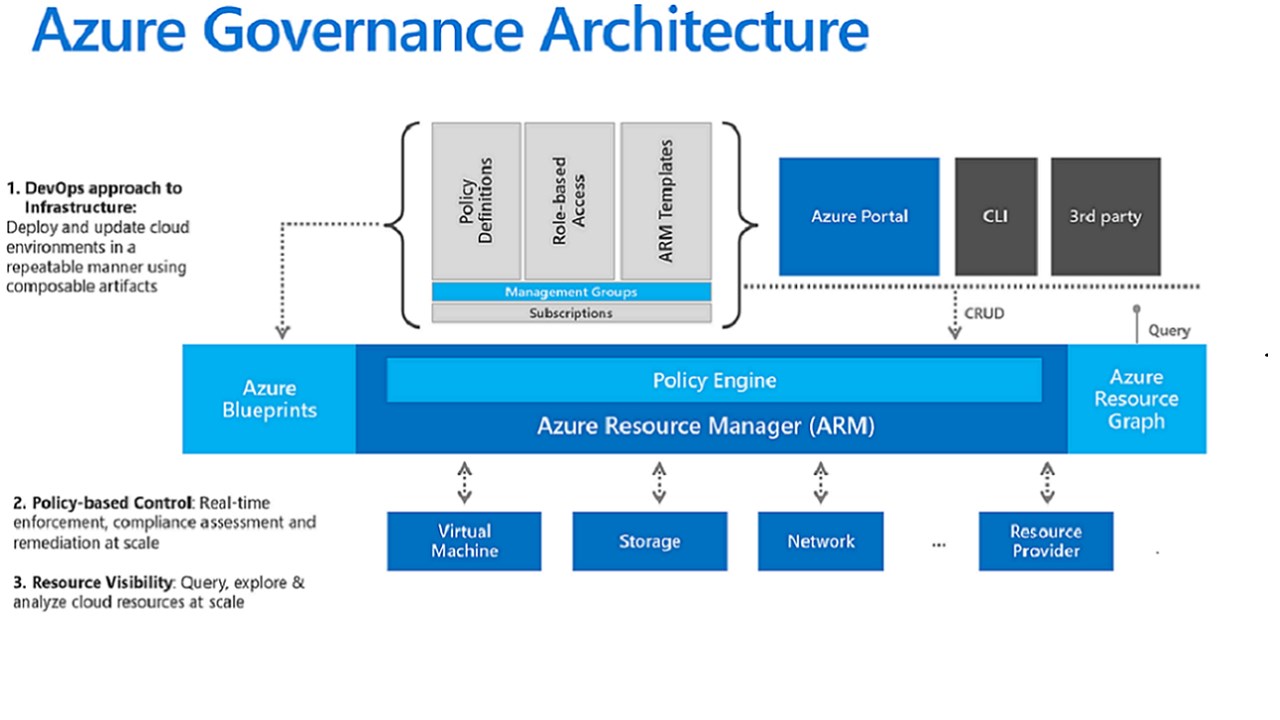Click the CLI box
The image size is (1280, 720).
(x=996, y=216)
